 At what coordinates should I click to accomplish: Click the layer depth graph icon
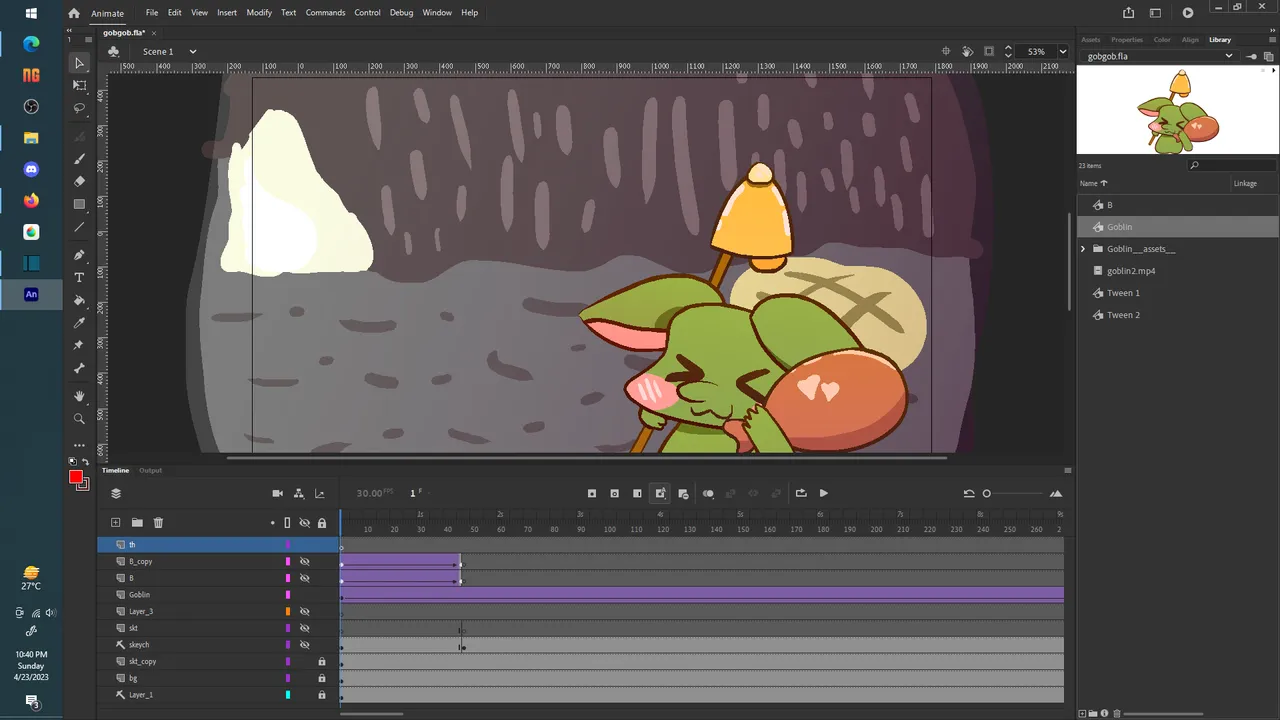320,493
